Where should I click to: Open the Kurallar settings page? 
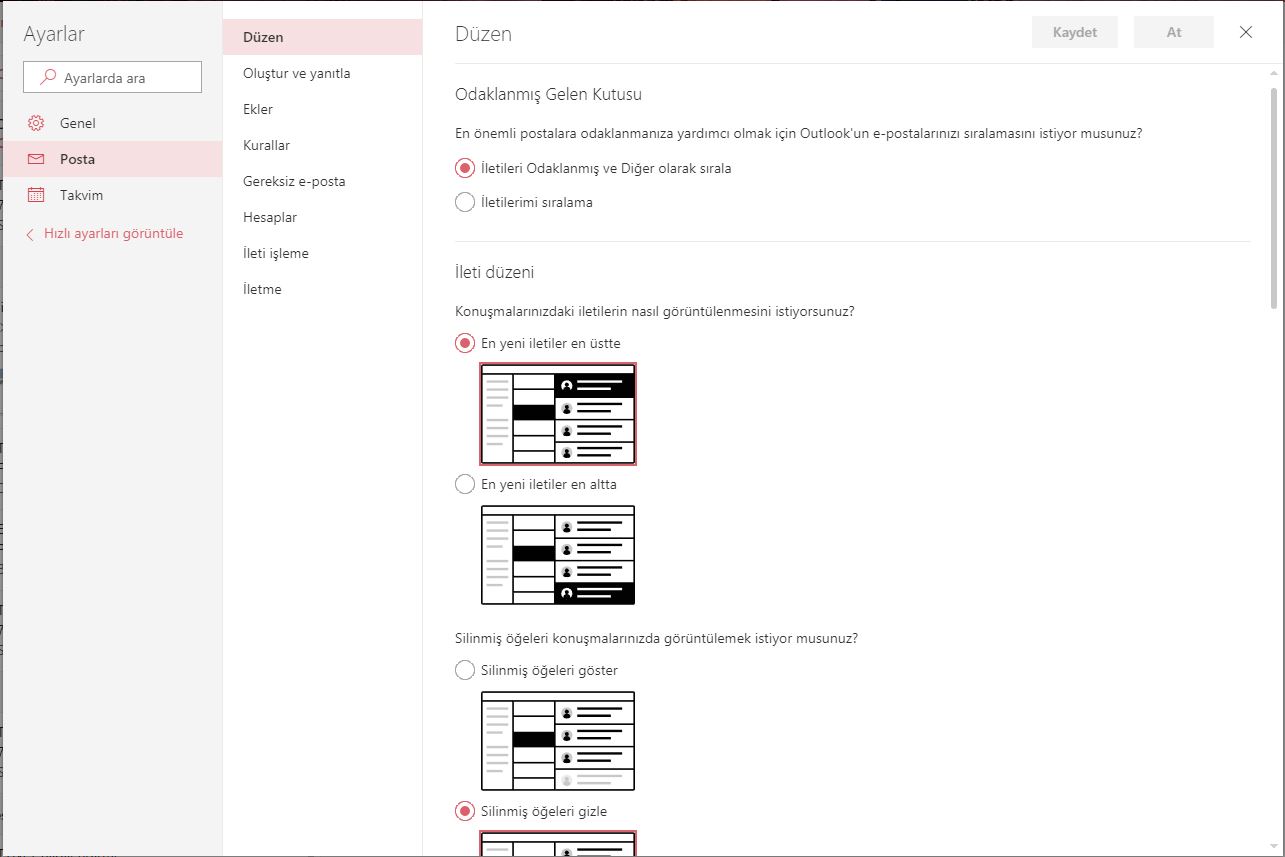tap(322, 145)
